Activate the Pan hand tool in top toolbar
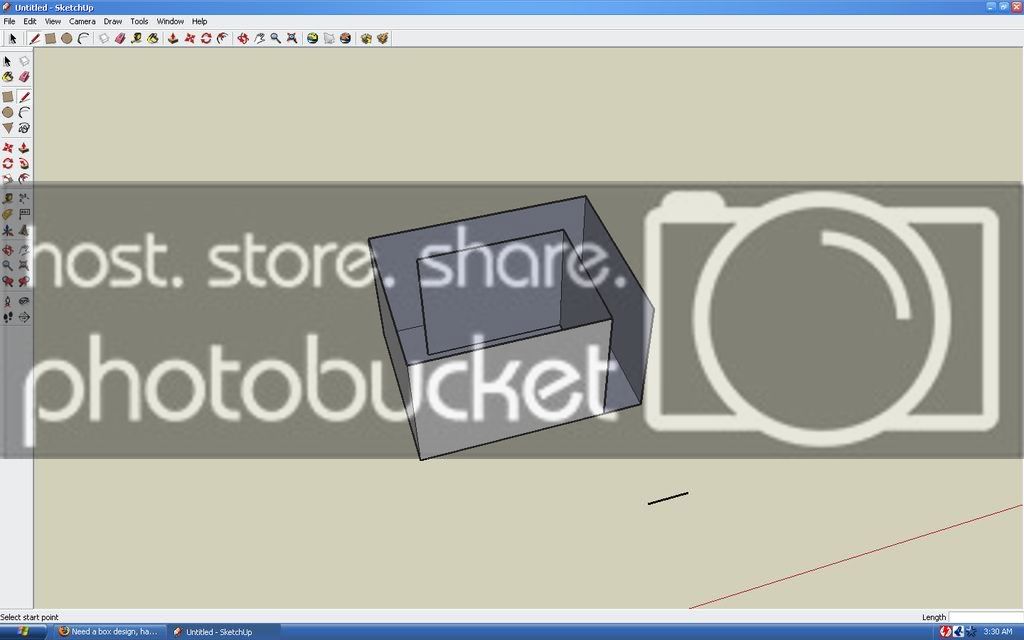The width and height of the screenshot is (1024, 640). click(x=259, y=39)
